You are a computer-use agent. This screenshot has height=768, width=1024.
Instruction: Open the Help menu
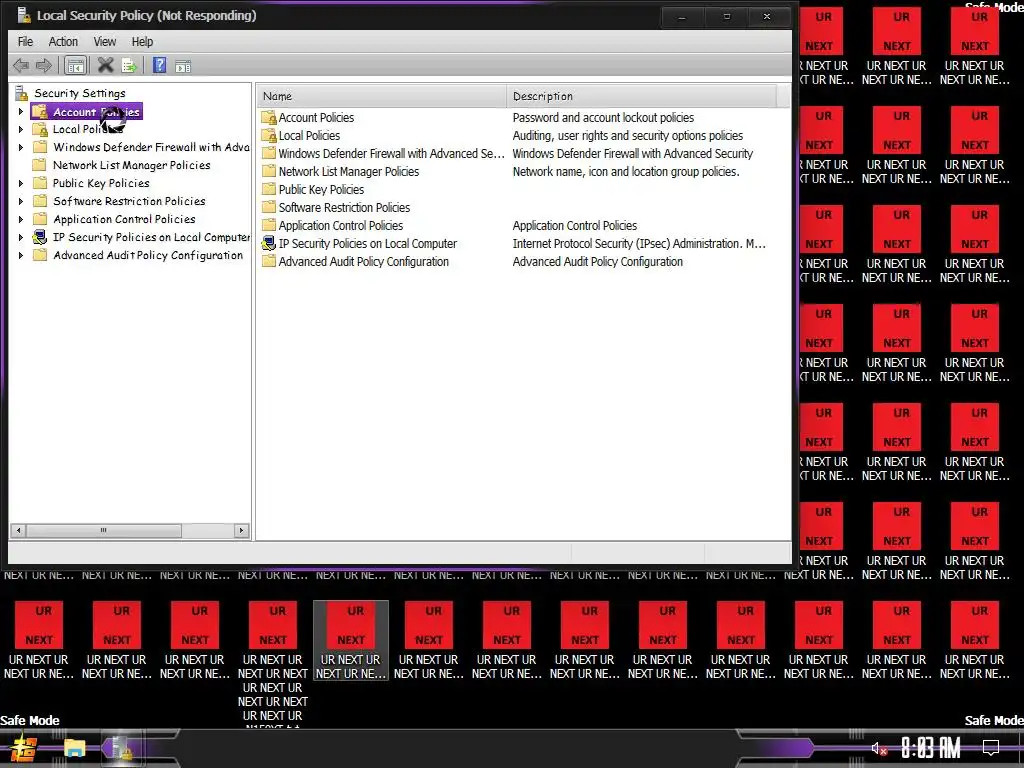pyautogui.click(x=142, y=42)
